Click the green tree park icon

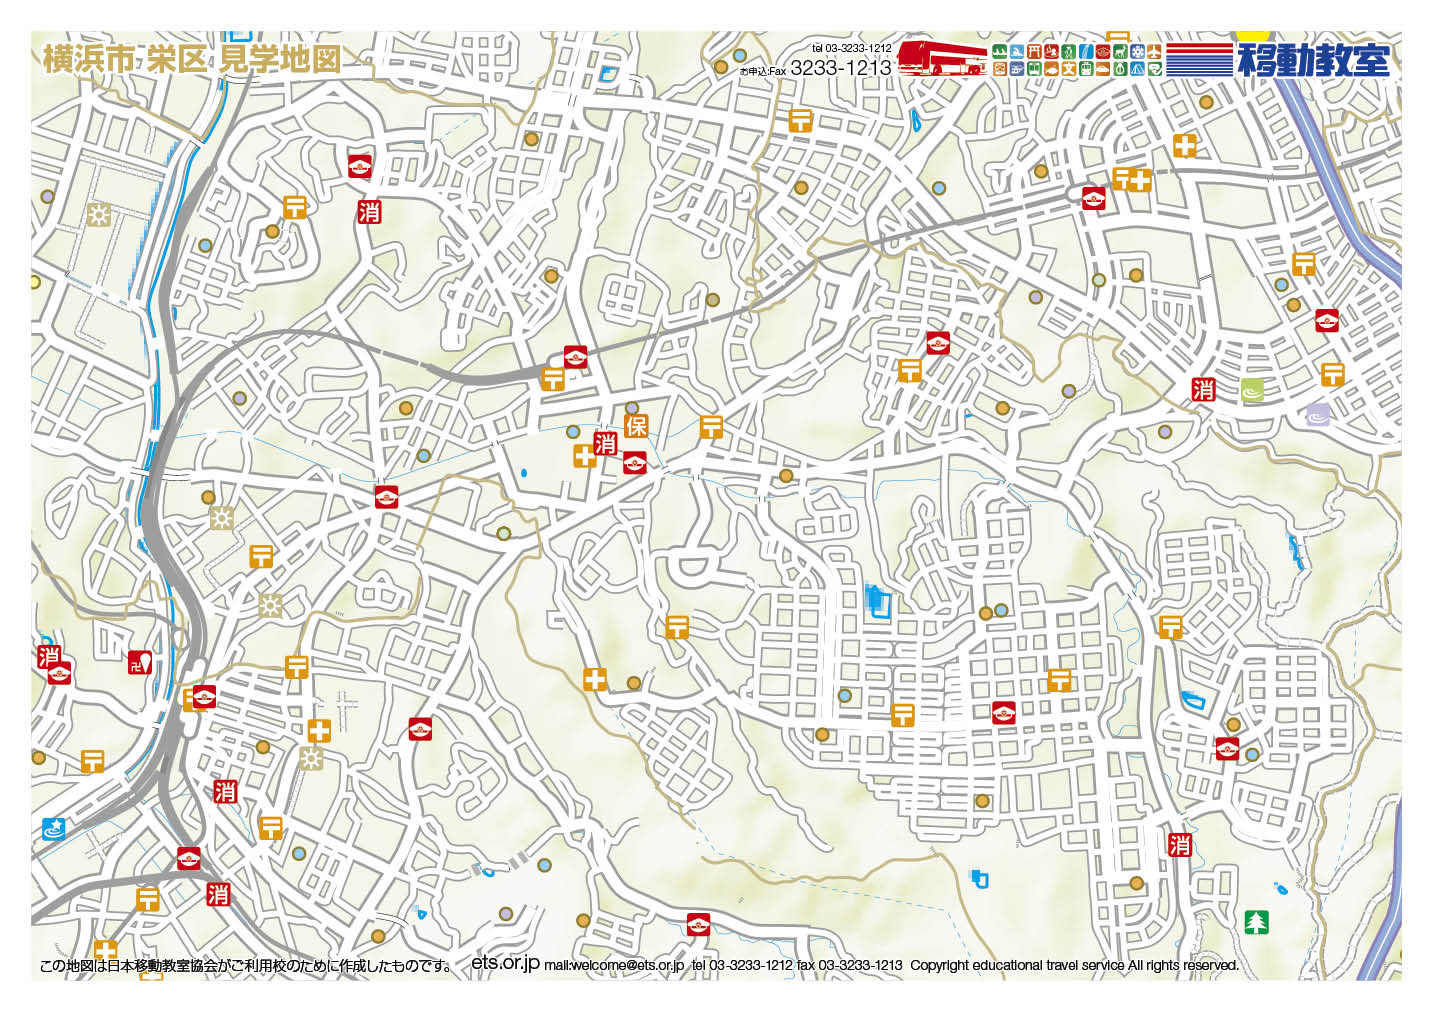[1256, 921]
